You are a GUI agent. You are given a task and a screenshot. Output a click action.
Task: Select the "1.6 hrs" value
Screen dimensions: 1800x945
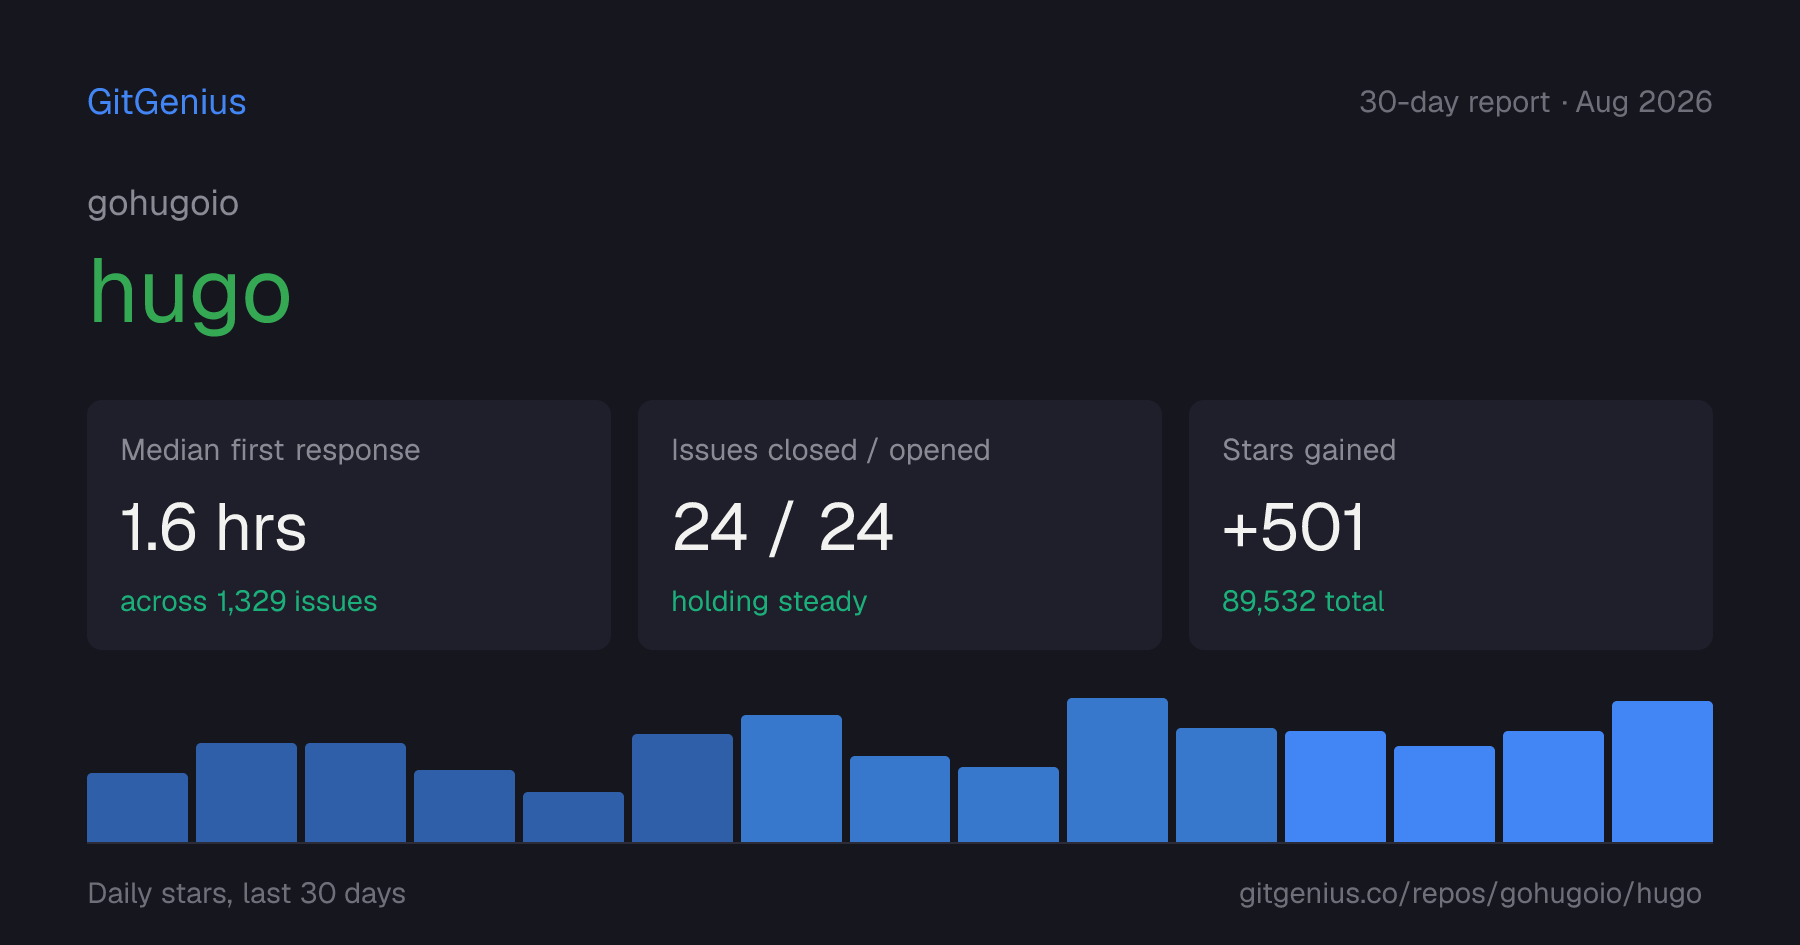tap(213, 528)
